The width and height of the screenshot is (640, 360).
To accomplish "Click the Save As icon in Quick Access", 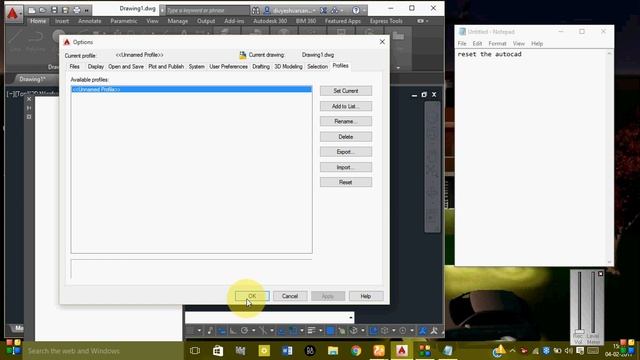I will tap(65, 10).
